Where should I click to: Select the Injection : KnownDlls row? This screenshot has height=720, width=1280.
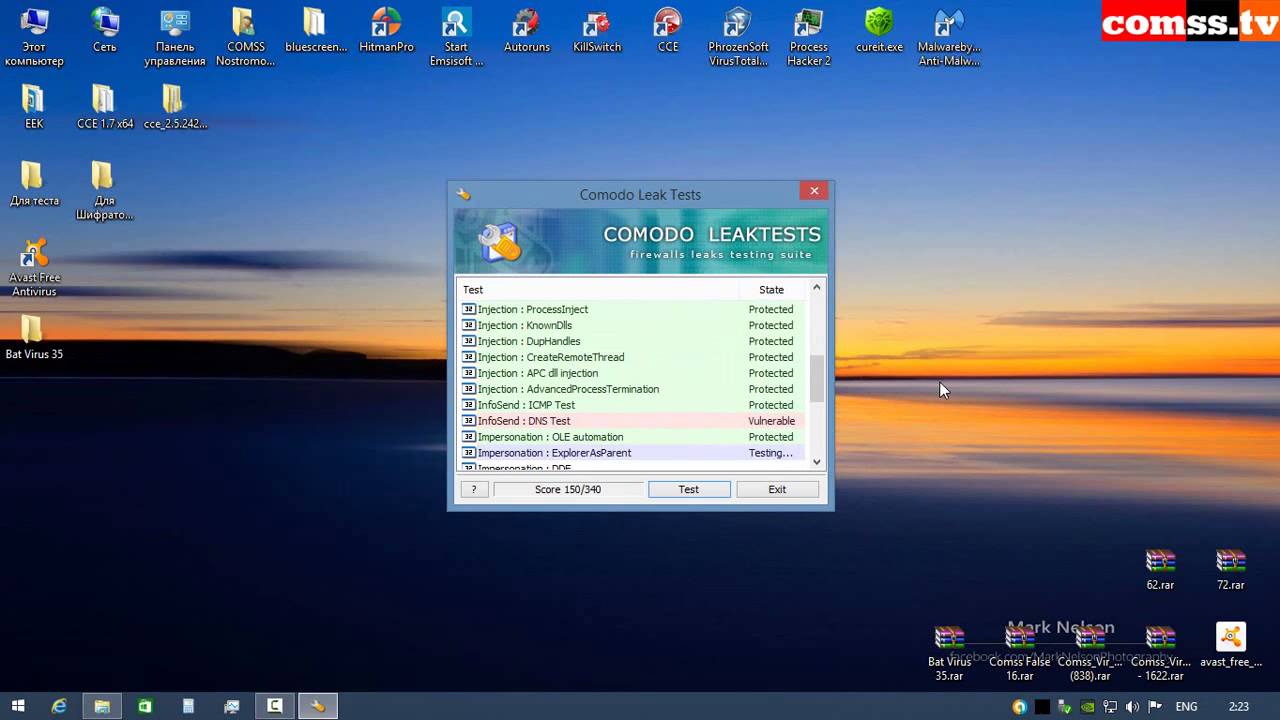[x=632, y=325]
